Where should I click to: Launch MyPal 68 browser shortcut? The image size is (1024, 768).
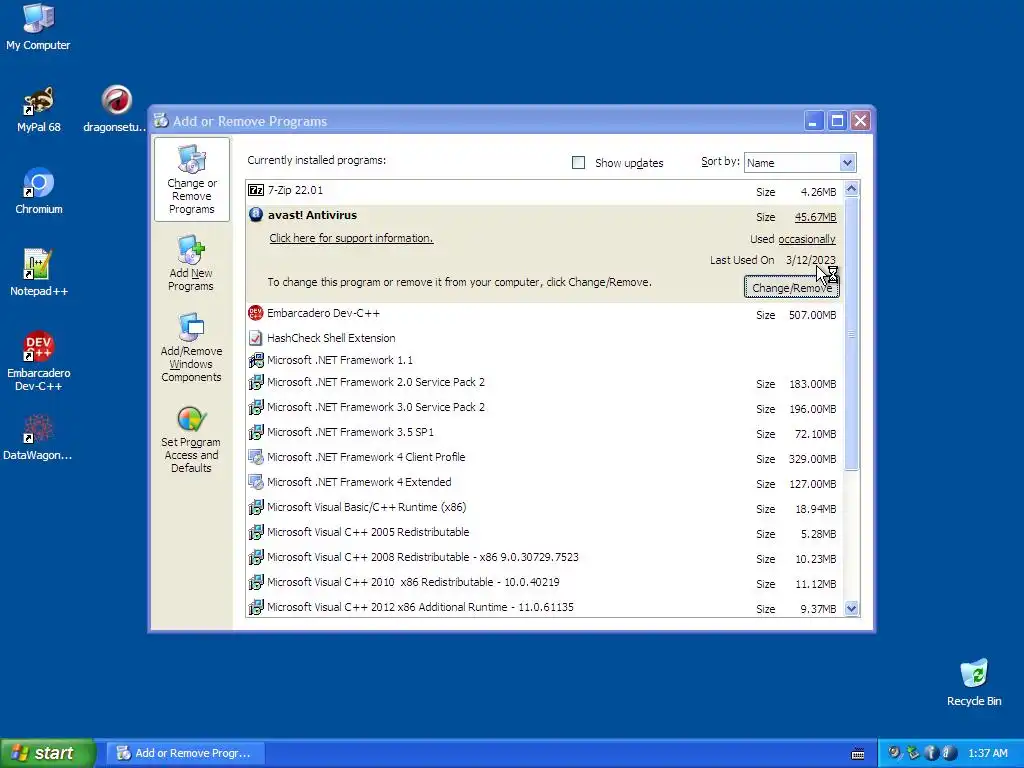39,110
